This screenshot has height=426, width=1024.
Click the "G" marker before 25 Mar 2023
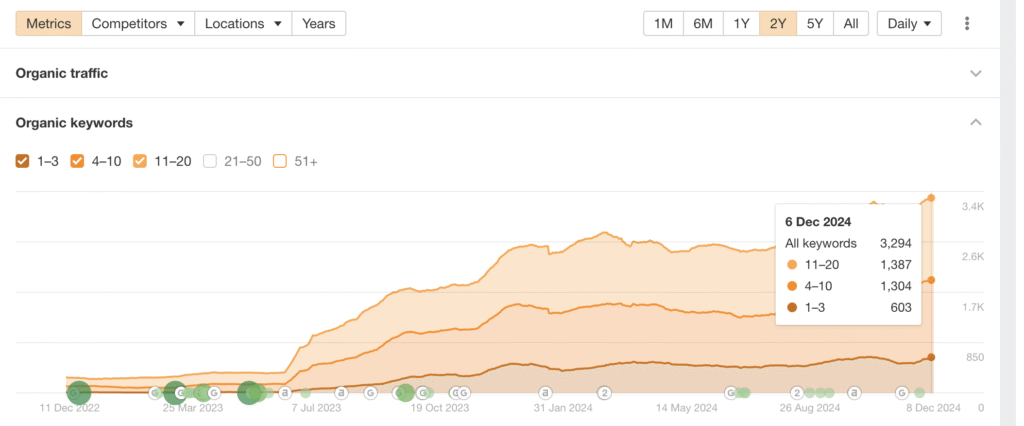(156, 393)
